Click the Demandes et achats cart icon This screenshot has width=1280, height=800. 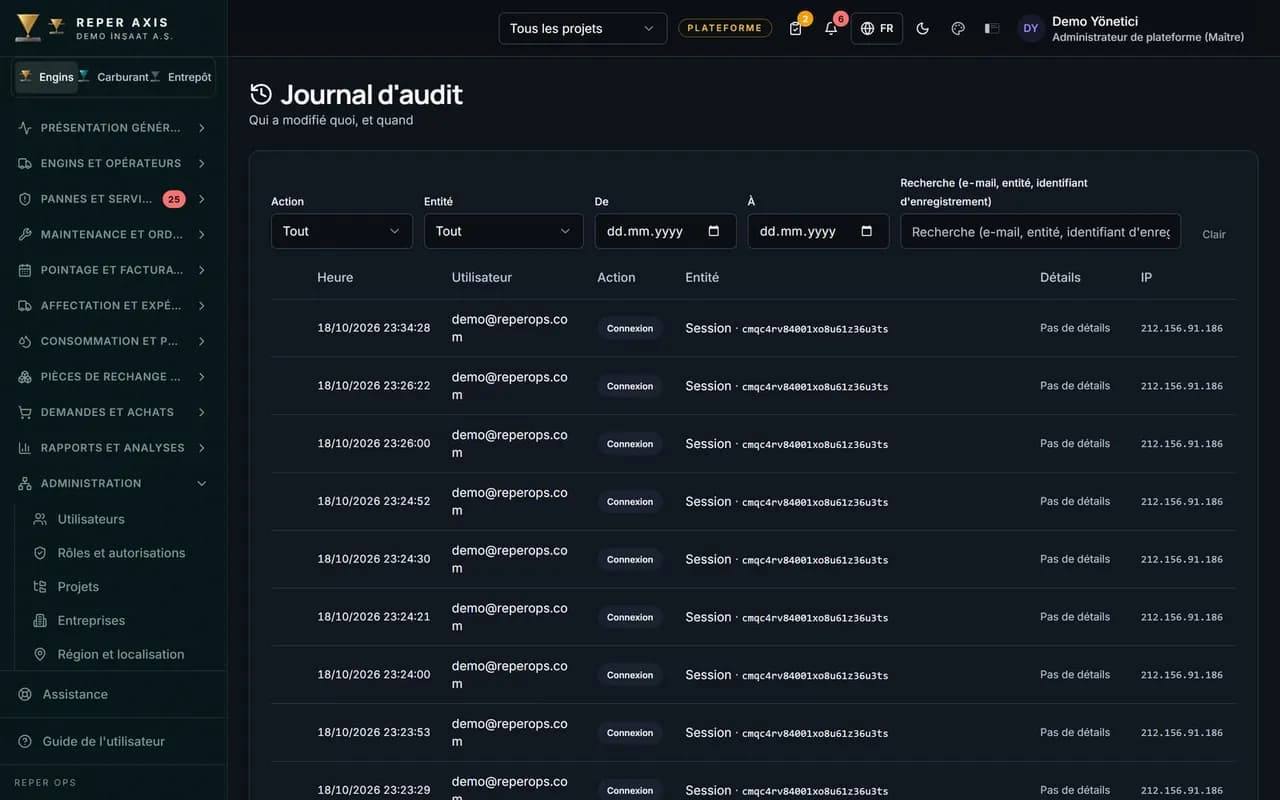pyautogui.click(x=25, y=412)
